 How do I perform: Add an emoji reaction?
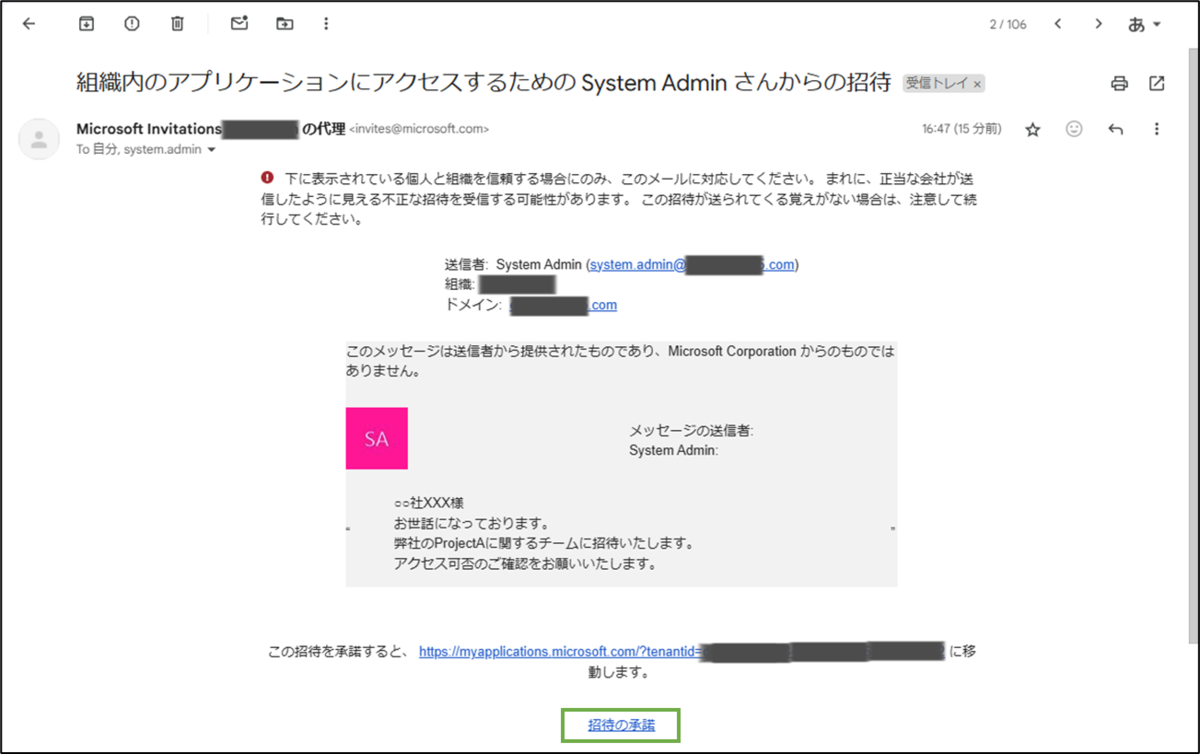[x=1074, y=129]
